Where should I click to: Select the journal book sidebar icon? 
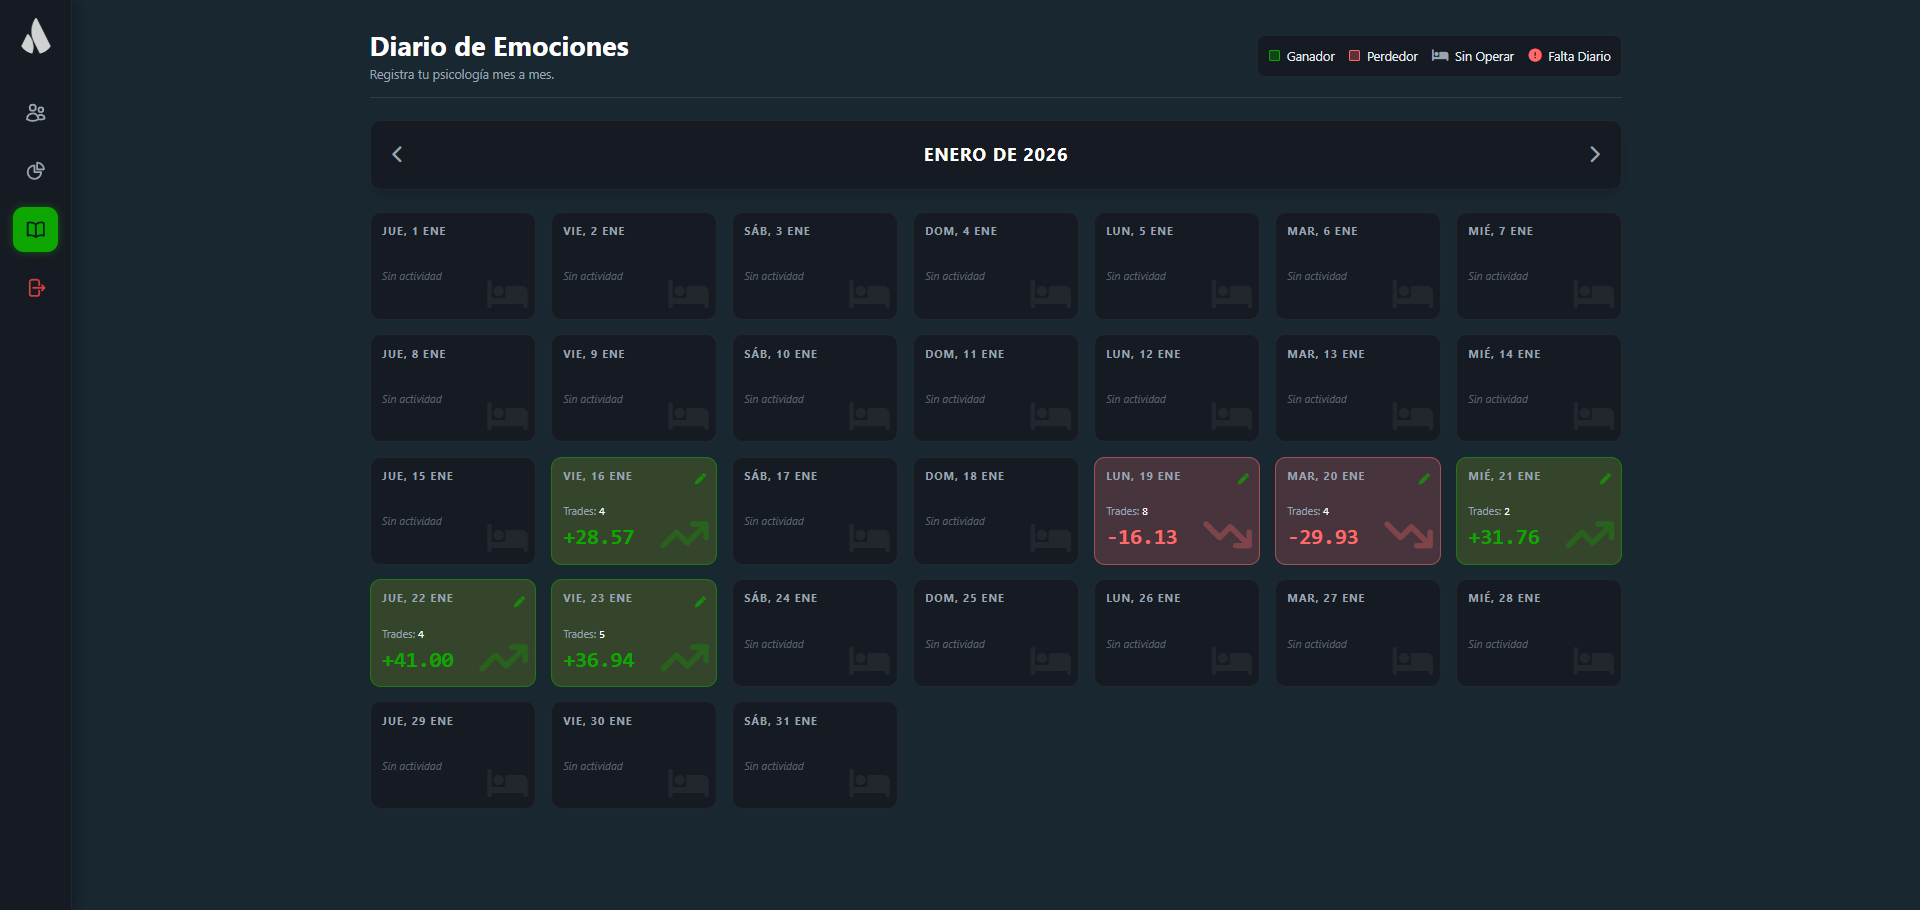[36, 230]
